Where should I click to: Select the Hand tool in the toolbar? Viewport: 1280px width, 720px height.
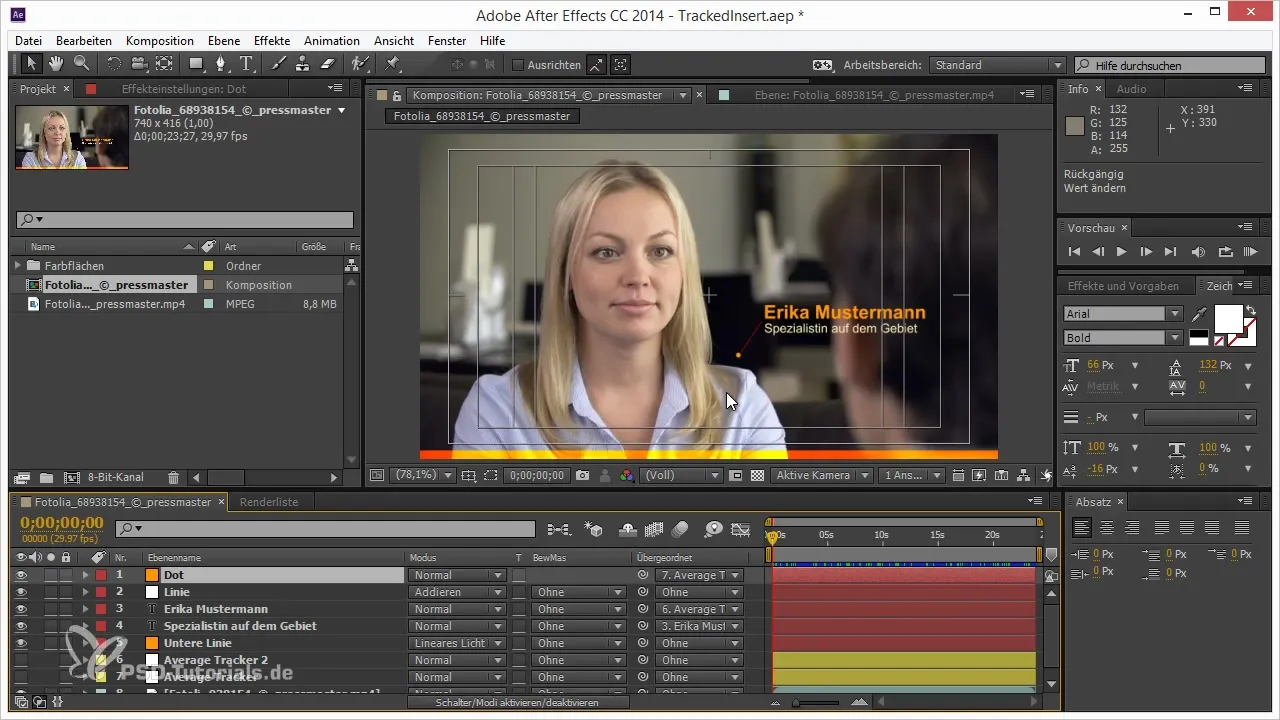56,64
